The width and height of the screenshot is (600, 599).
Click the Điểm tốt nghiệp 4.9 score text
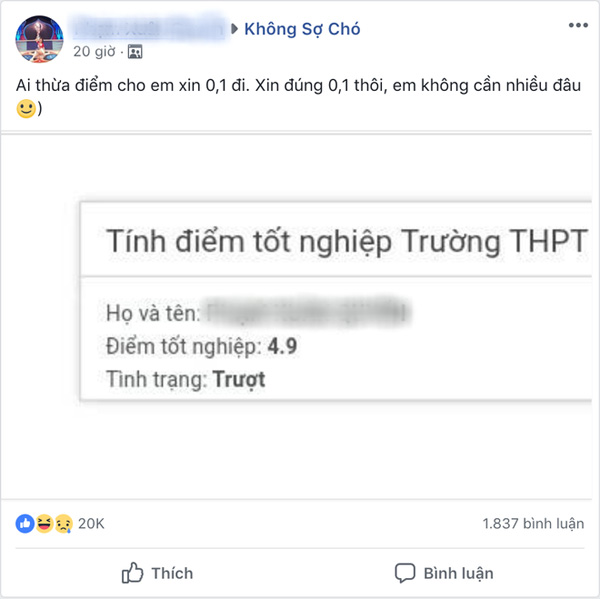tap(201, 346)
